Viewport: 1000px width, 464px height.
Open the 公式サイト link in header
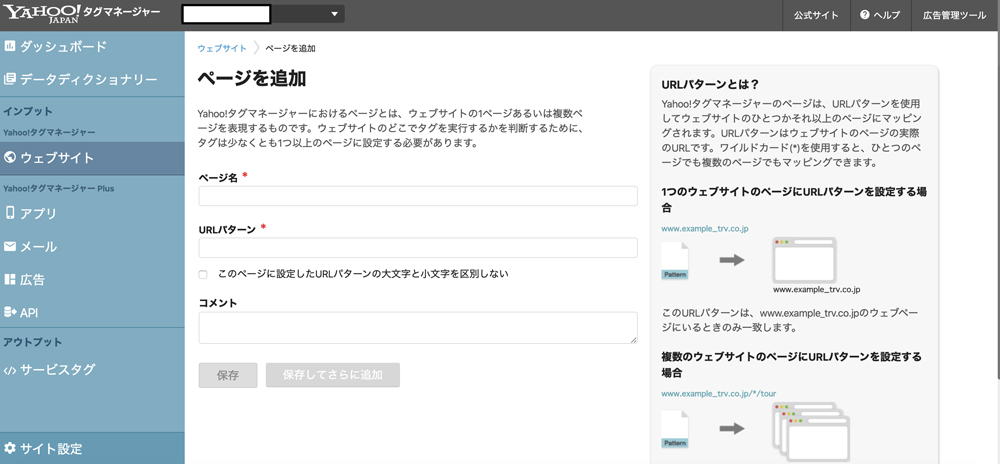[816, 15]
